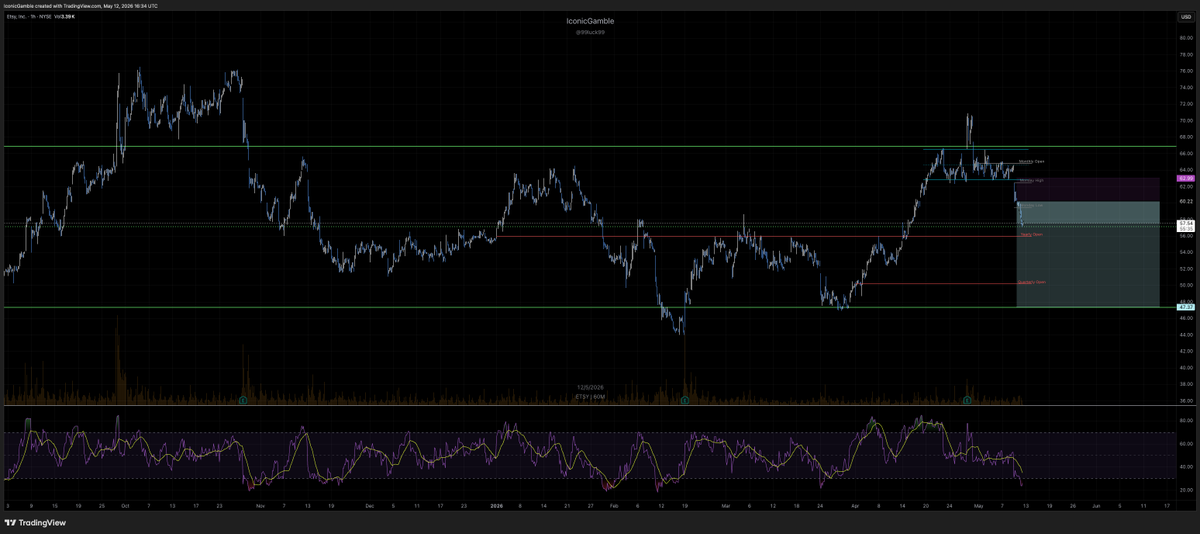1200x534 pixels.
Task: Click the Nov label on time axis
Action: point(260,506)
